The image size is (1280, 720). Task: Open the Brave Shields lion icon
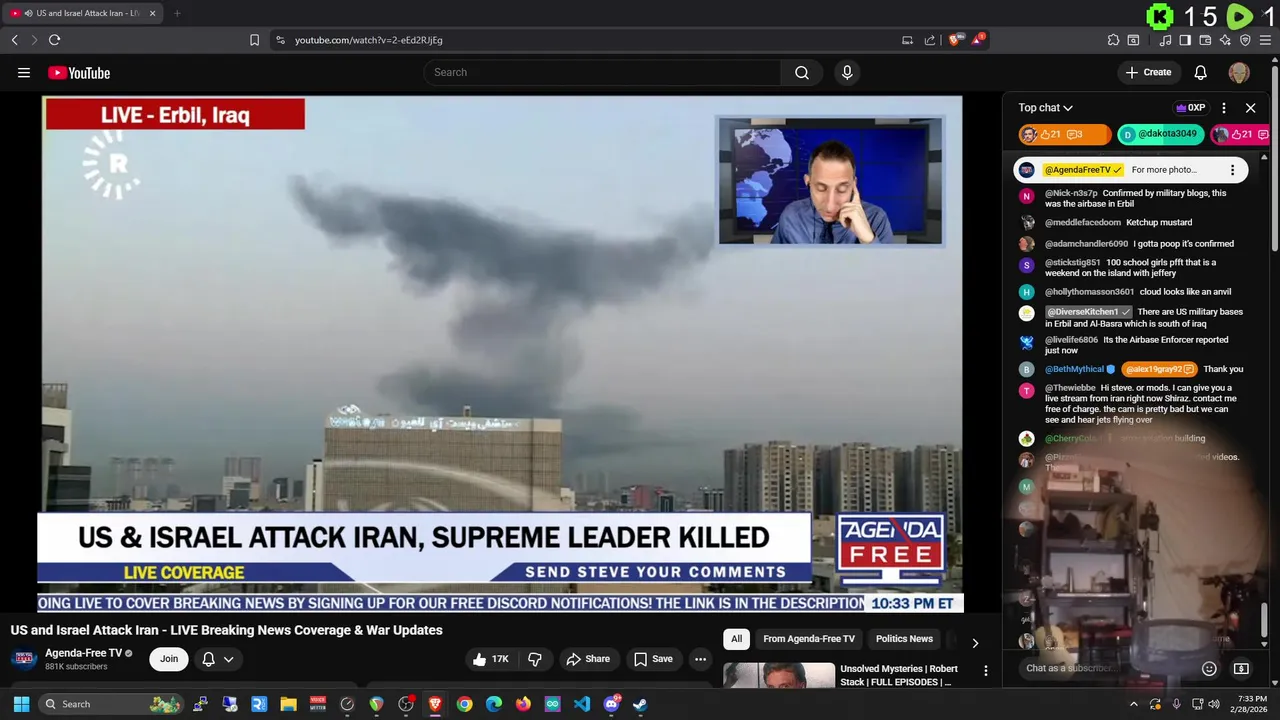tap(955, 40)
